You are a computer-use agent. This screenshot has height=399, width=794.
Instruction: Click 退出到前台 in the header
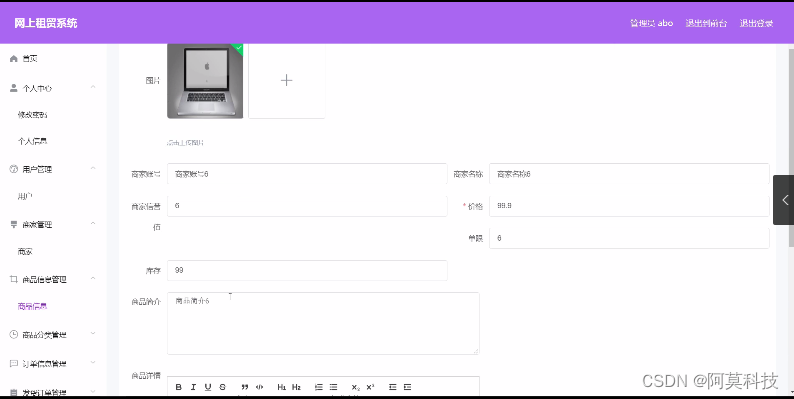706,23
